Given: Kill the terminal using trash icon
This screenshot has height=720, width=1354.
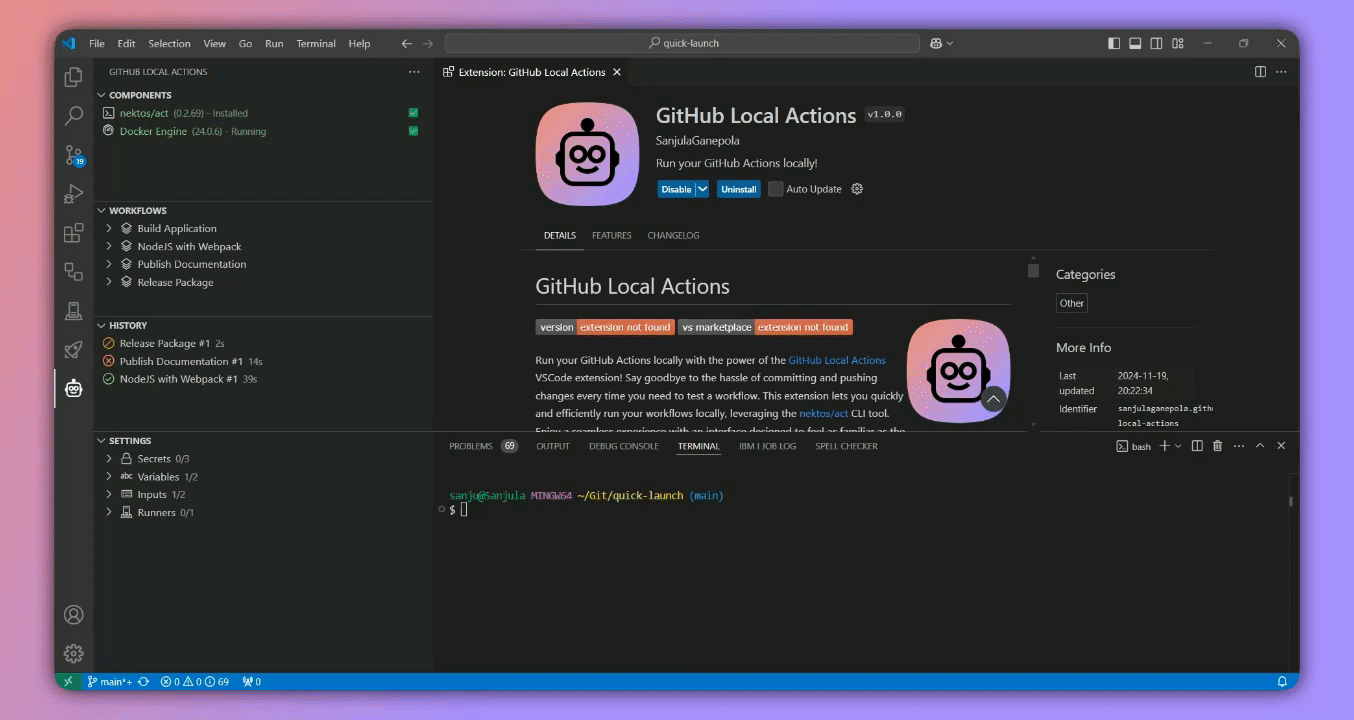Looking at the screenshot, I should click(1216, 445).
